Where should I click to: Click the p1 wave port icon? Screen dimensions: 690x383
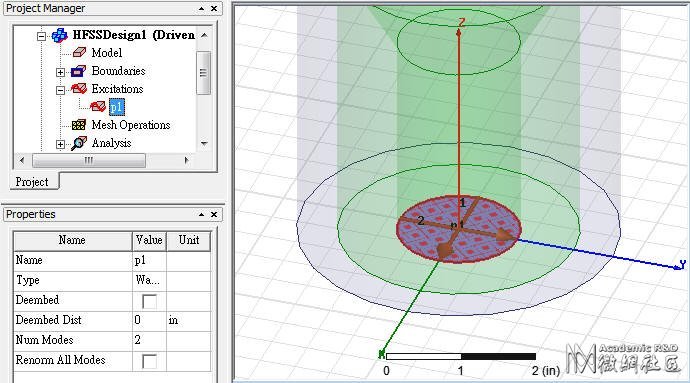click(x=98, y=107)
